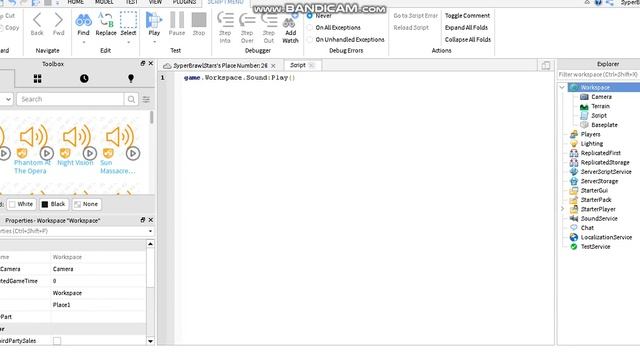Viewport: 640px width, 360px height.
Task: Open the MODEL ribbon tab
Action: click(104, 2)
